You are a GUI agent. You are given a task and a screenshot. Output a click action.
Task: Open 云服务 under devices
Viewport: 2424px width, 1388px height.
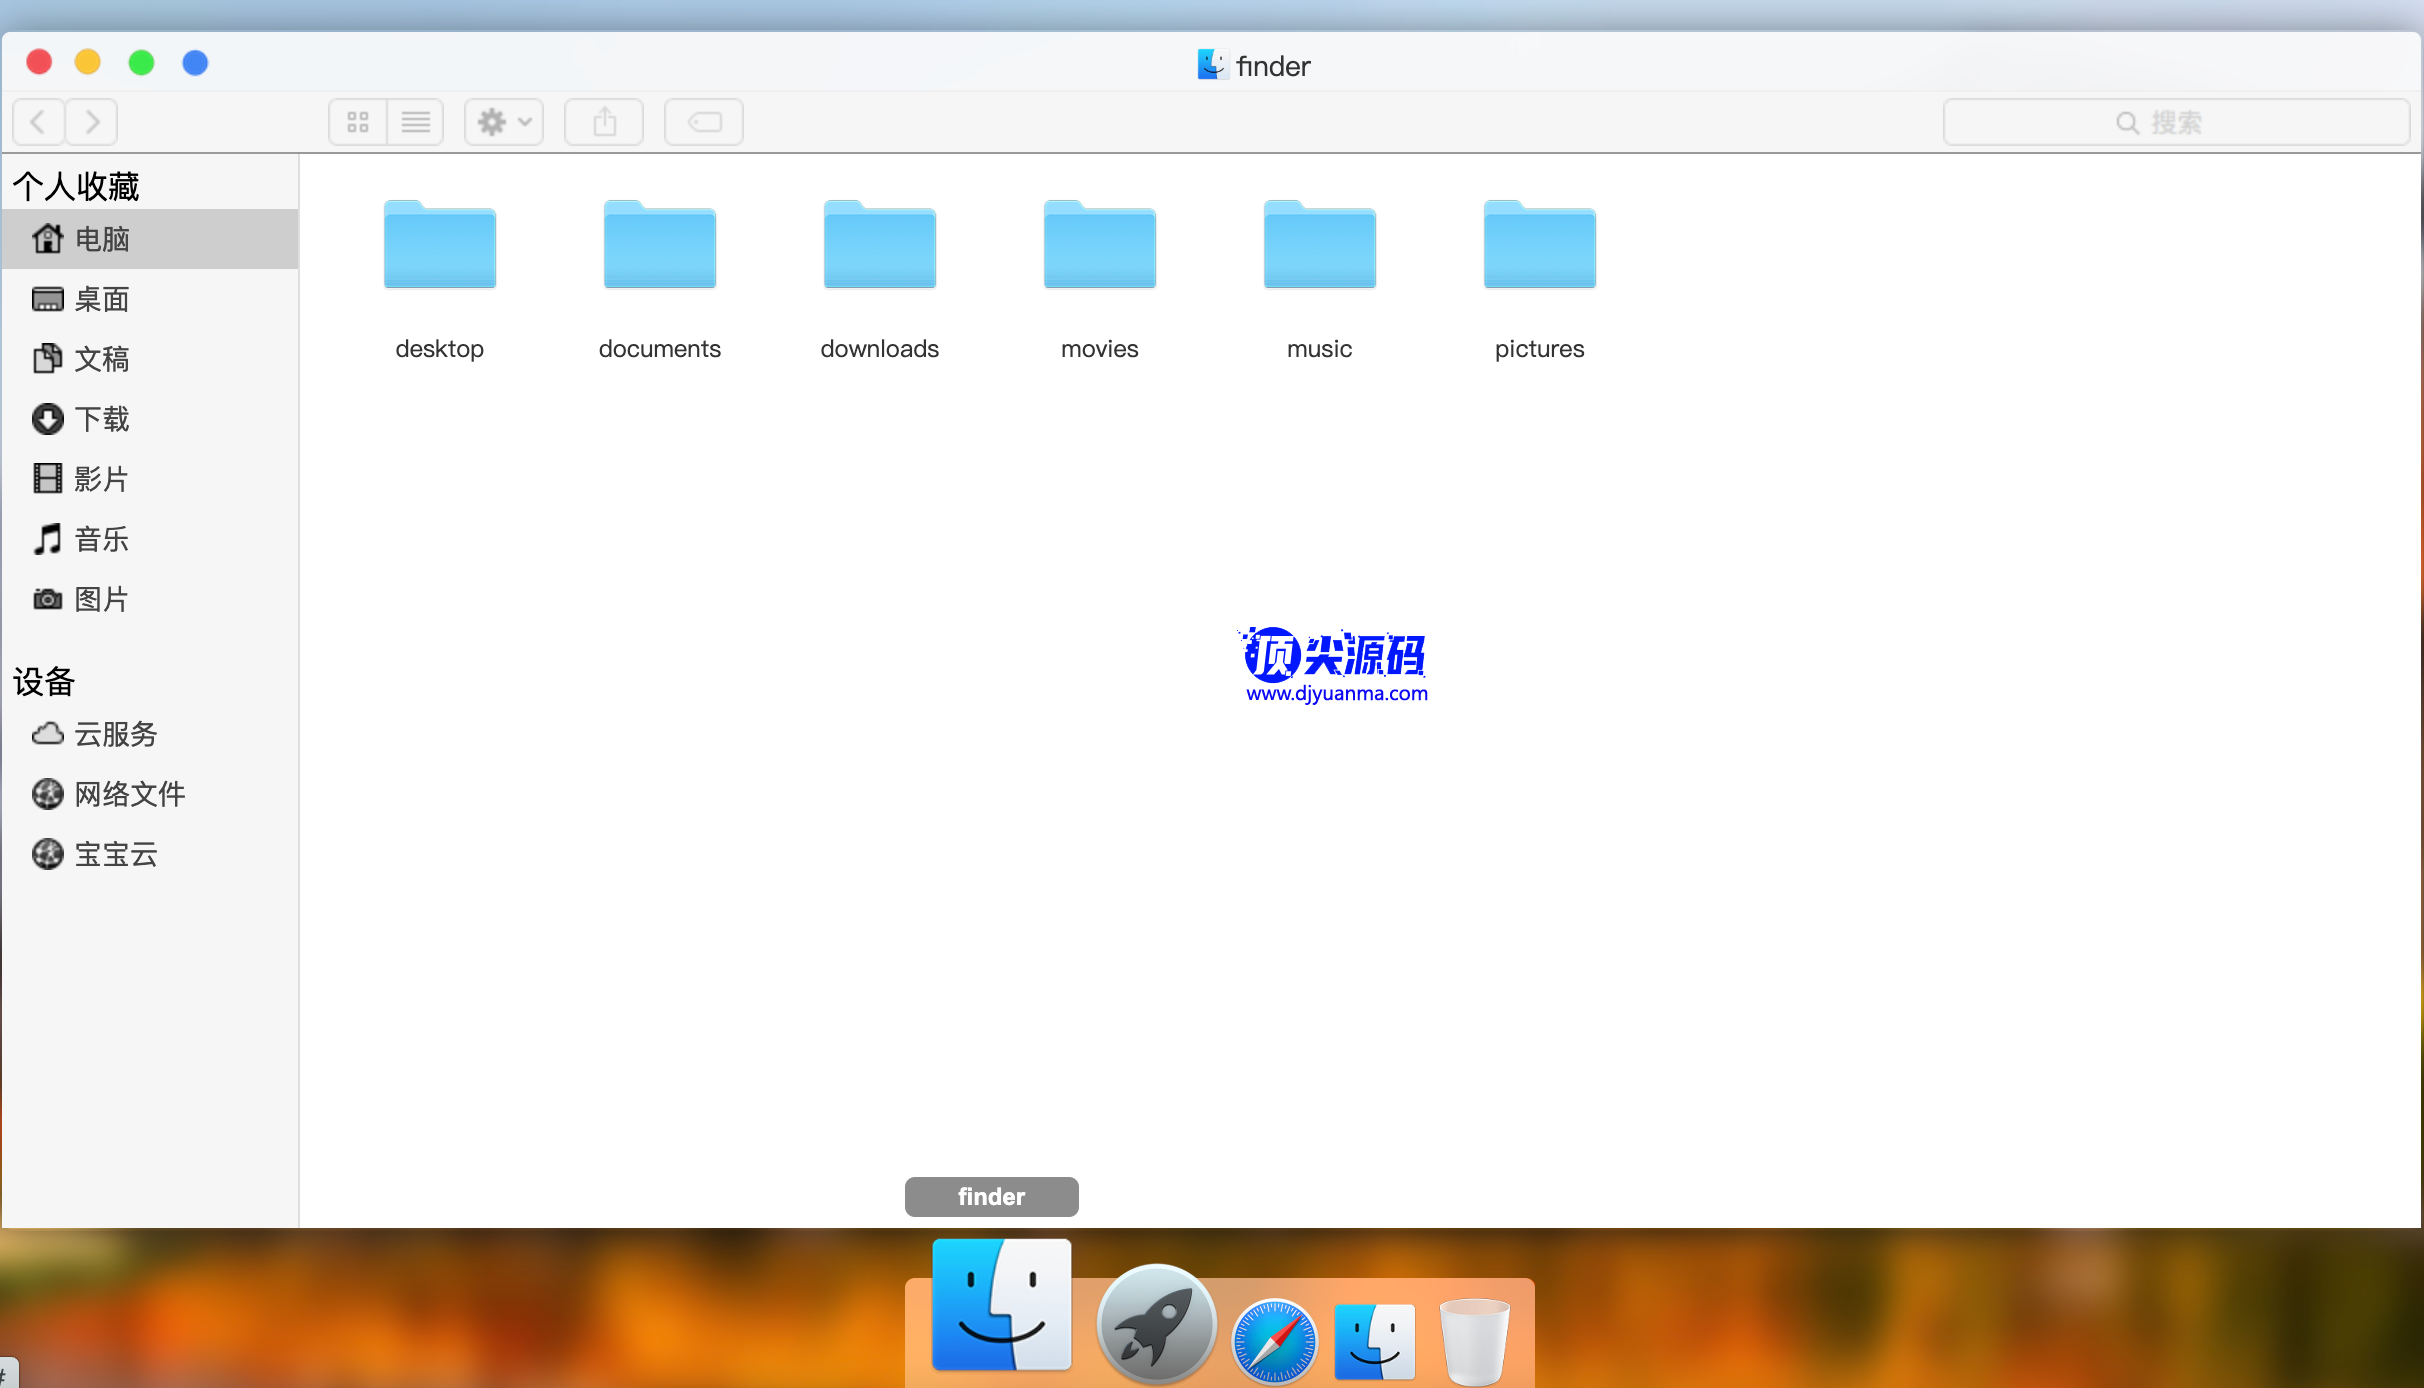115,734
